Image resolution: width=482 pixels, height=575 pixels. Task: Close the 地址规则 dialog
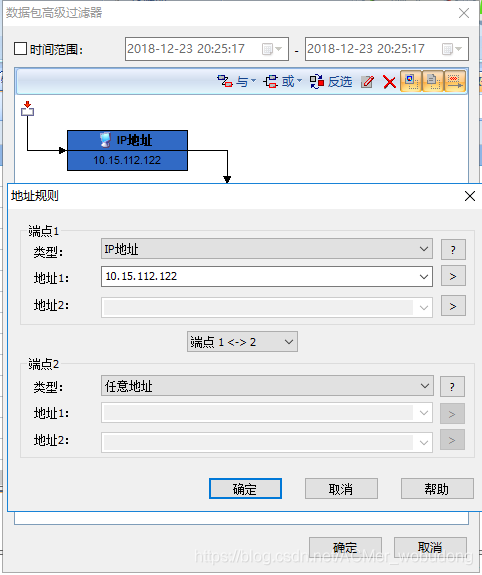[x=470, y=196]
